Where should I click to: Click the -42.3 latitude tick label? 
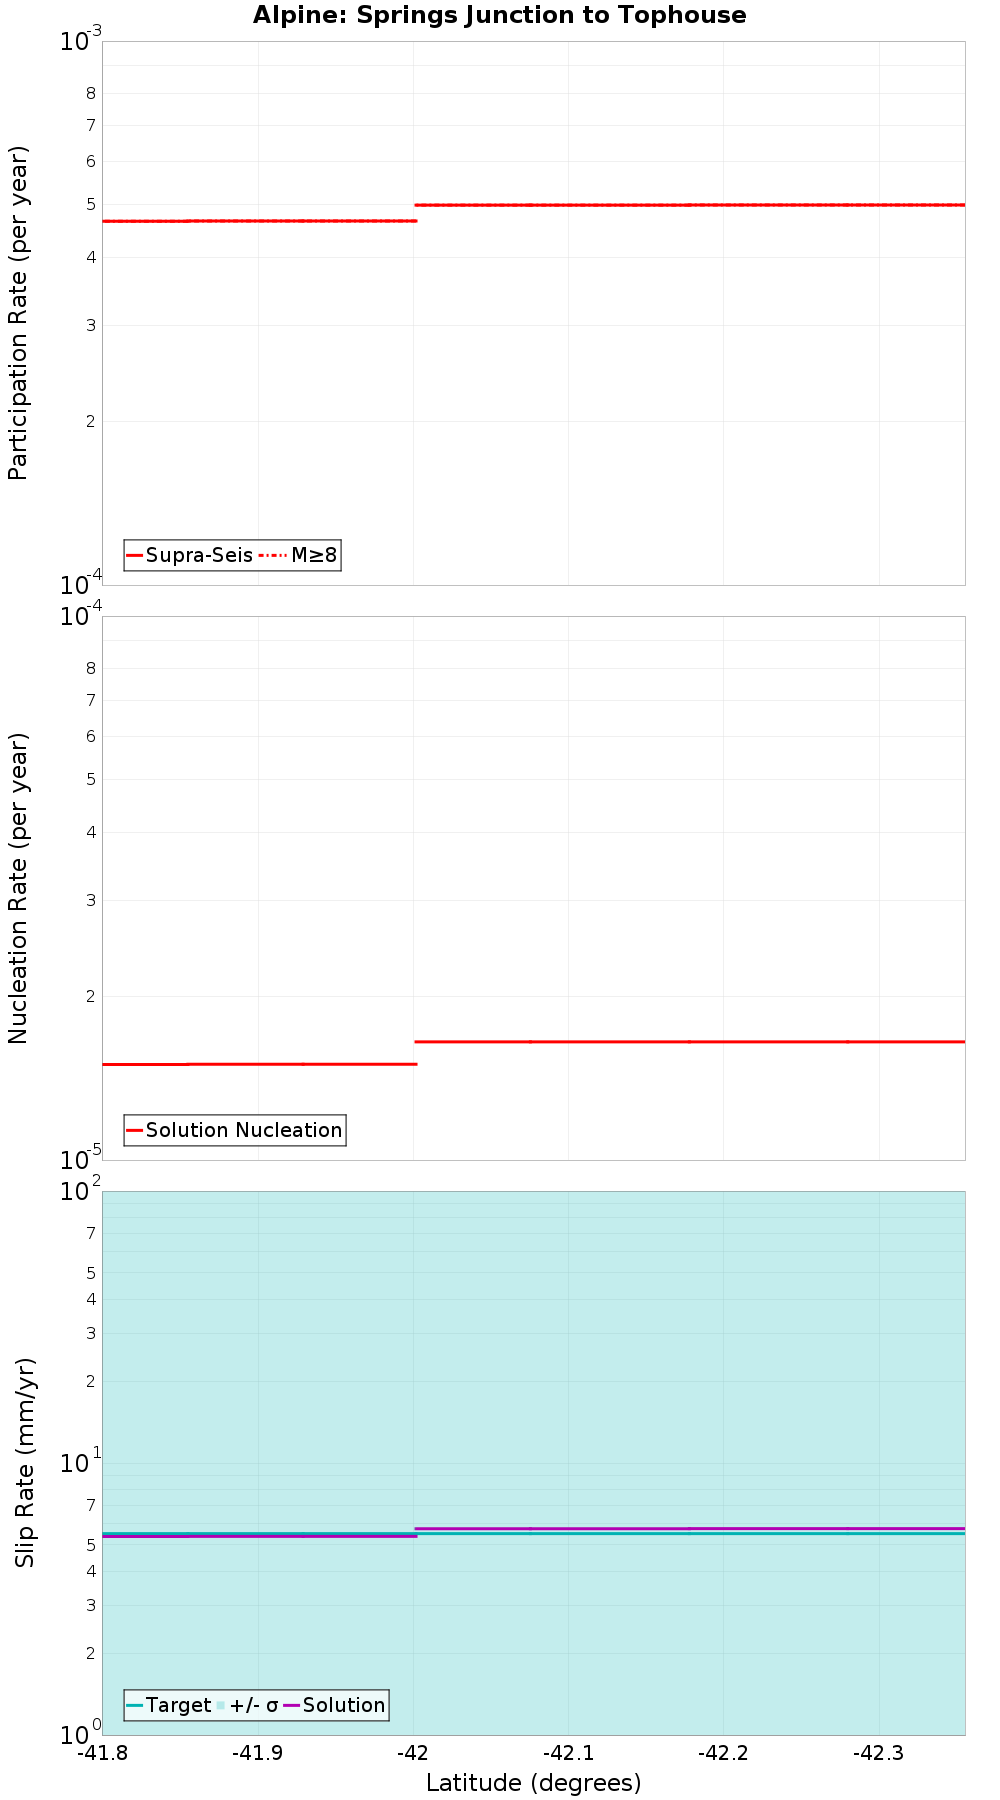click(x=878, y=1752)
